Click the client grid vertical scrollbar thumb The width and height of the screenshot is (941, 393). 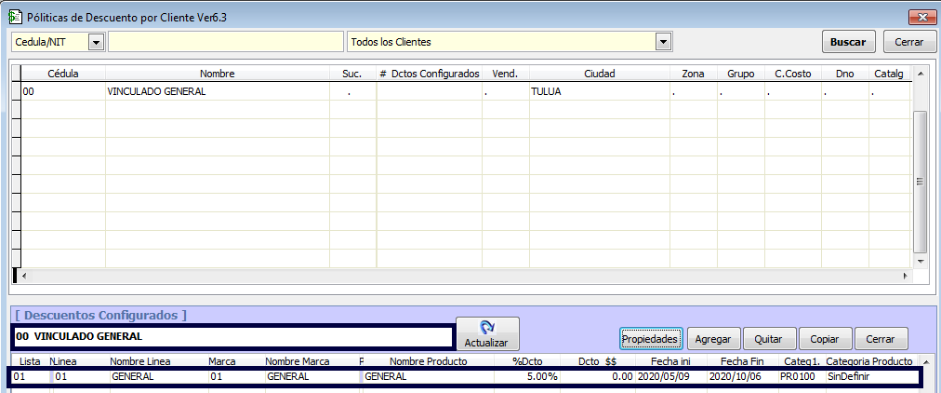point(919,181)
